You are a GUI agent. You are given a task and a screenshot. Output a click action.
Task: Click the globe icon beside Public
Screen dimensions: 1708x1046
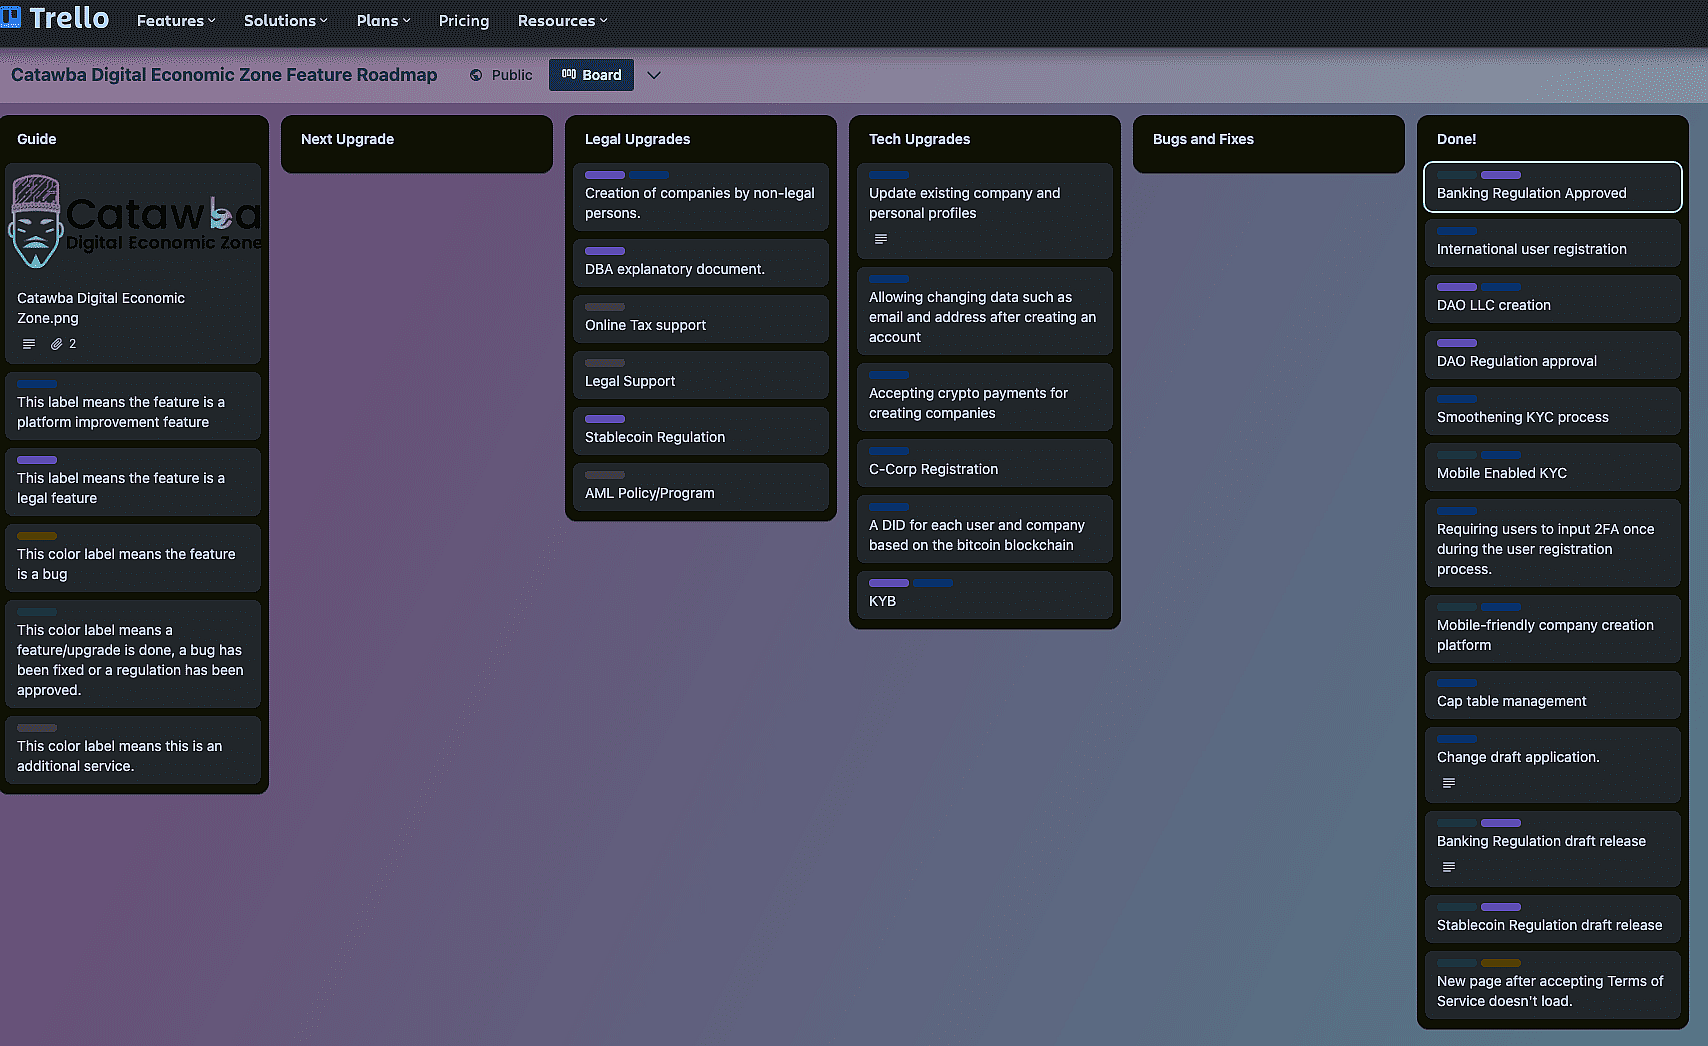pyautogui.click(x=476, y=75)
